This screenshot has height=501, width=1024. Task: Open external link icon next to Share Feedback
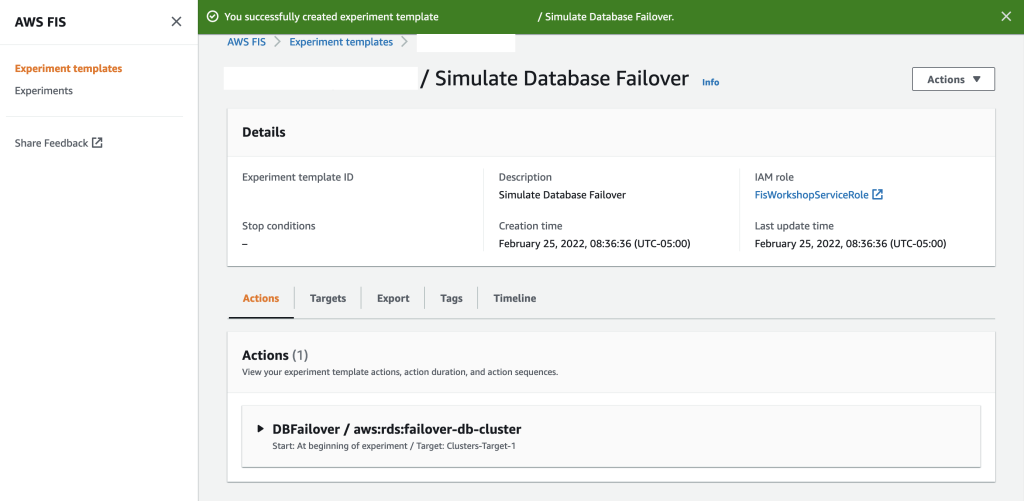pyautogui.click(x=97, y=142)
